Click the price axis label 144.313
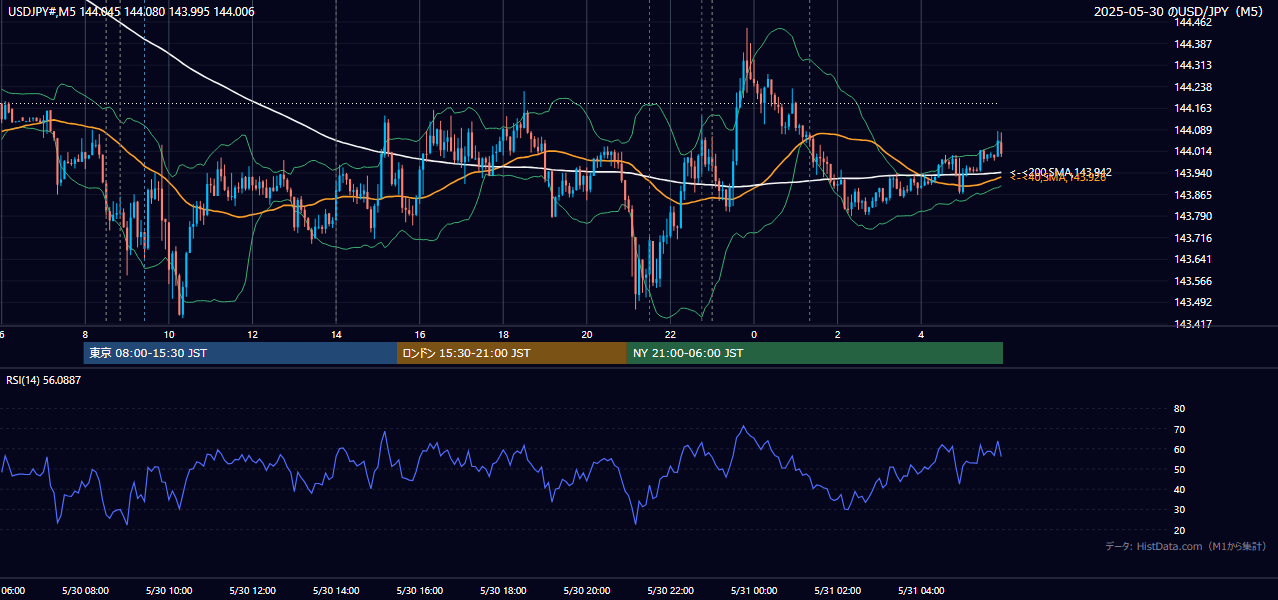The image size is (1278, 600). point(1194,65)
